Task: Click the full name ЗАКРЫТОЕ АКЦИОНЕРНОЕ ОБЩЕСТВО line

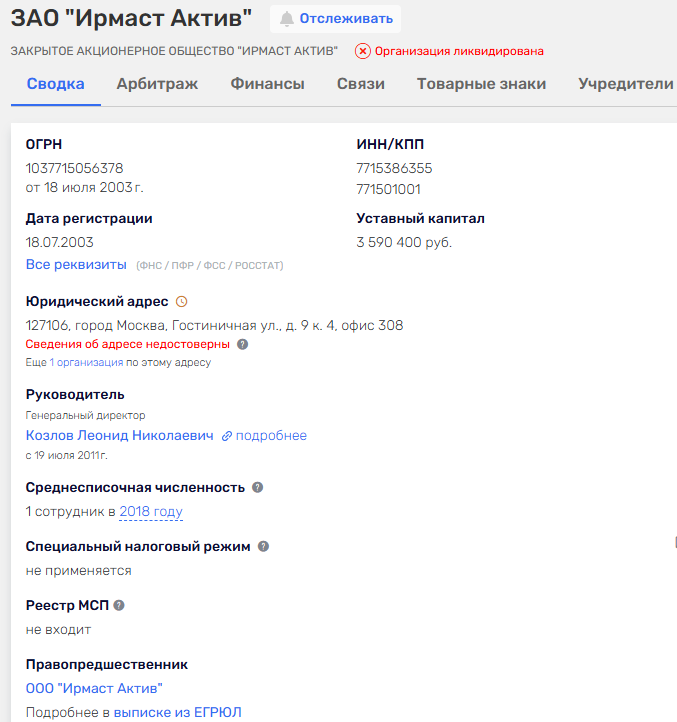Action: [x=174, y=51]
